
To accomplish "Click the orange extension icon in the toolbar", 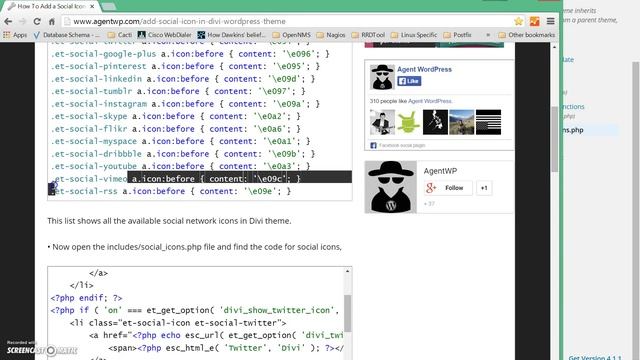I will pyautogui.click(x=534, y=21).
